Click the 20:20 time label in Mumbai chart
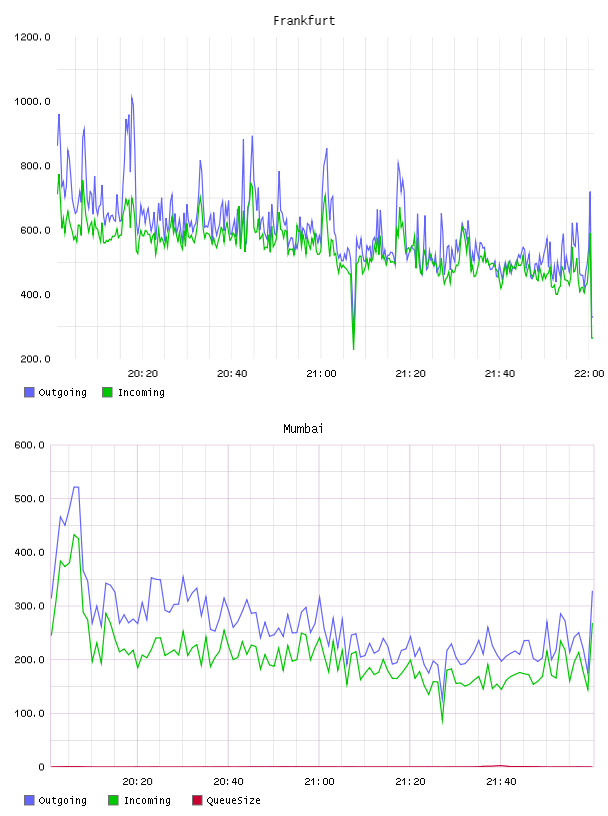The height and width of the screenshot is (816, 608). (x=137, y=782)
